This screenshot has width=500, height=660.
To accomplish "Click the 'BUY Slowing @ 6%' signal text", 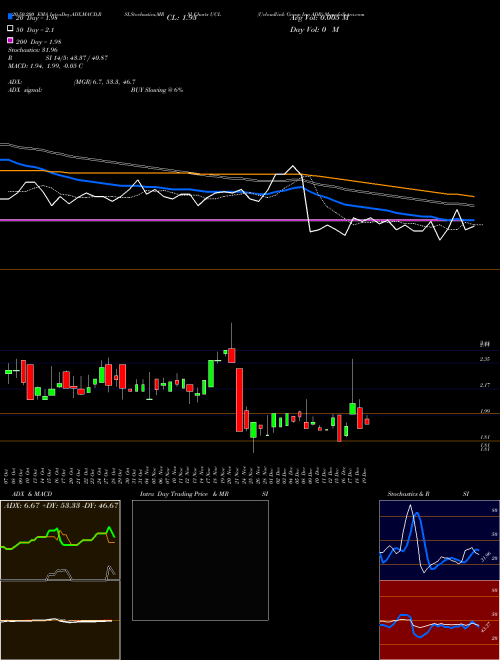I will coord(157,90).
